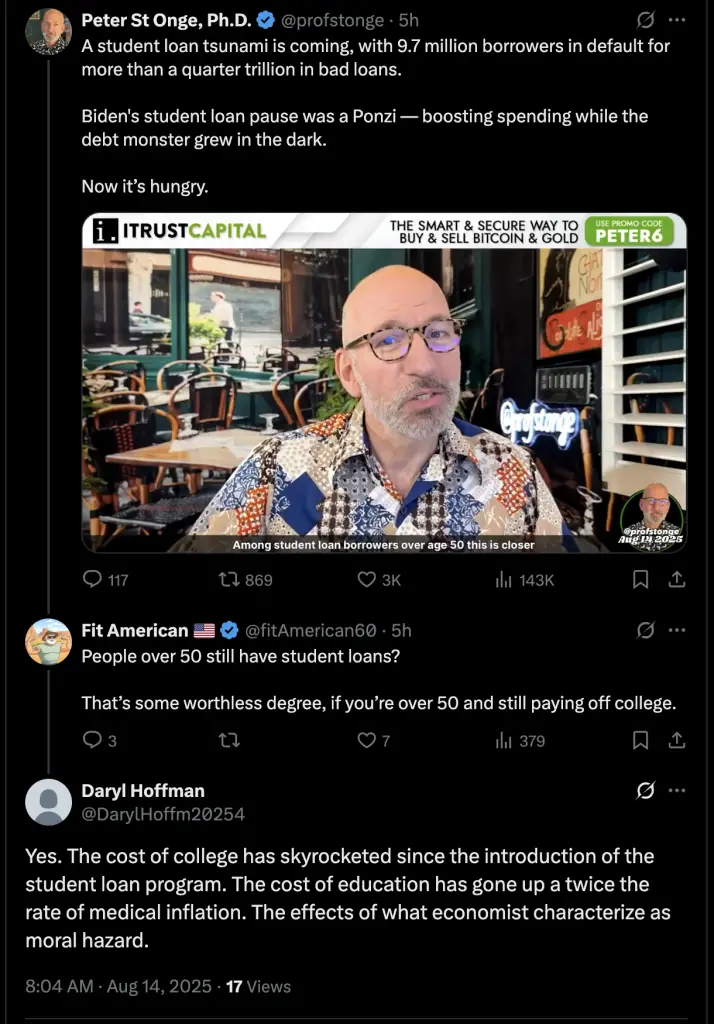Play the ITrustCapital video thumbnail
The height and width of the screenshot is (1024, 714).
tap(384, 383)
